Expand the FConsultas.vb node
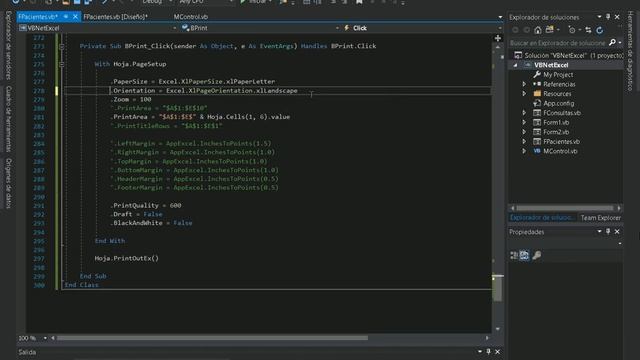The width and height of the screenshot is (640, 360). [x=524, y=113]
